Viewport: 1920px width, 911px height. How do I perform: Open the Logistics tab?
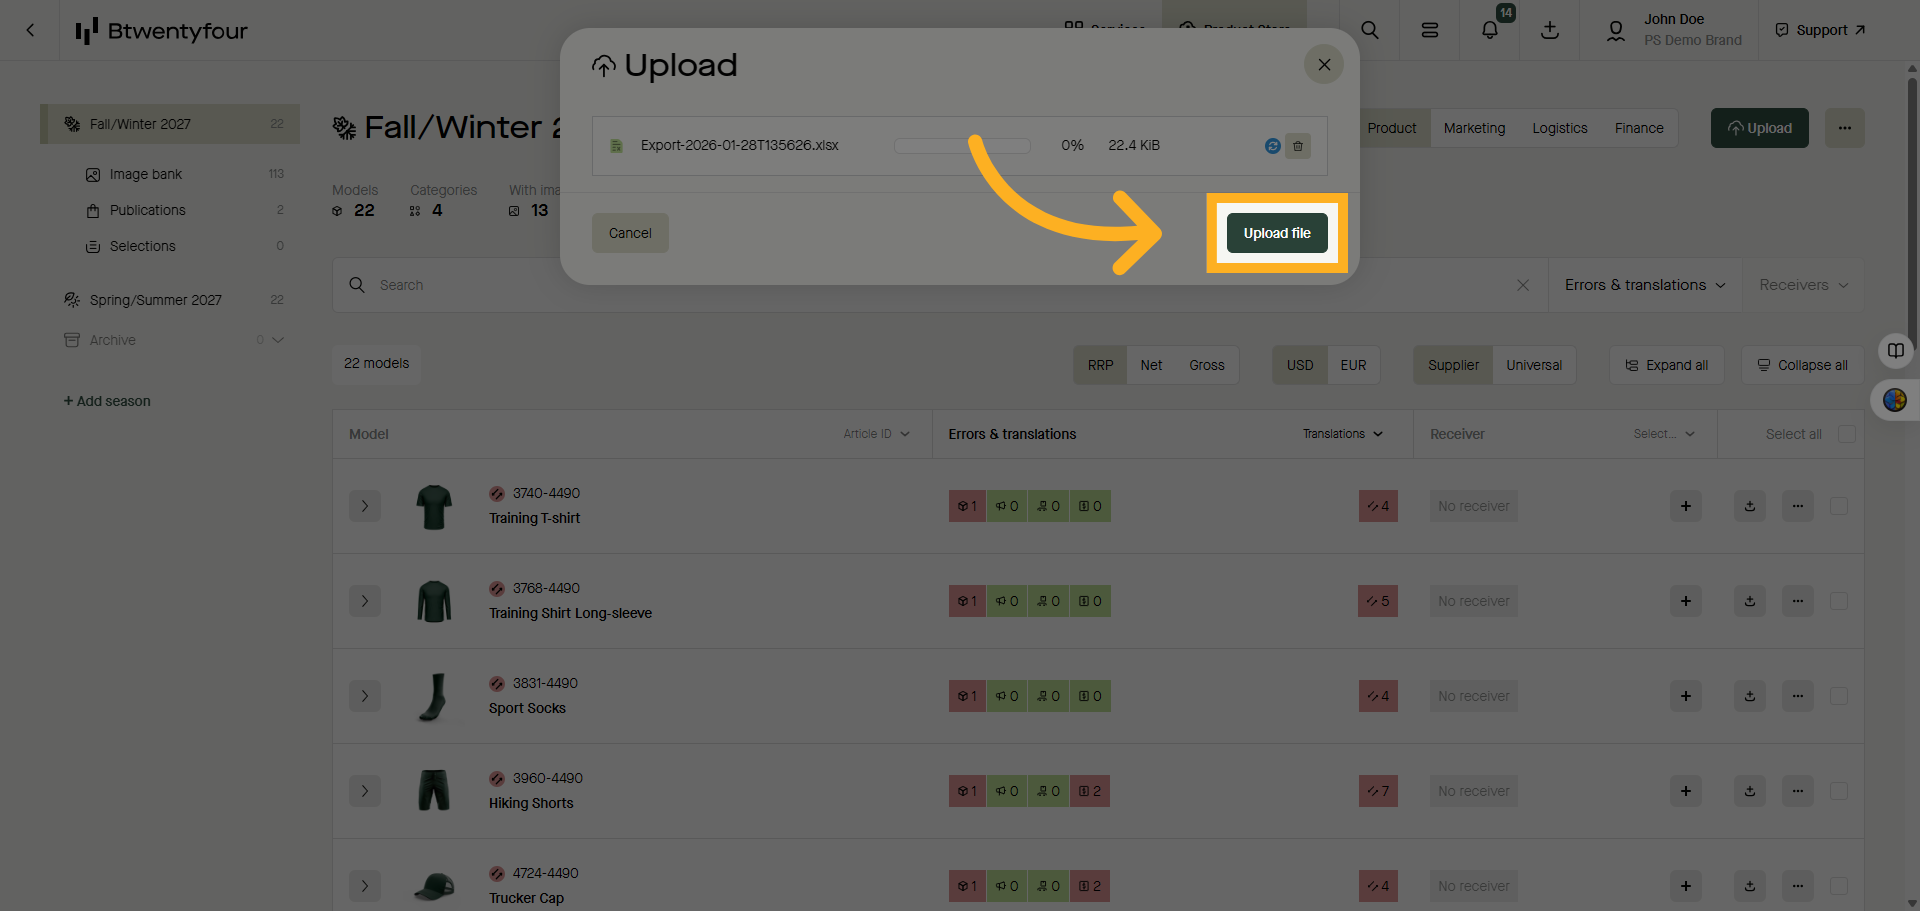[1559, 128]
